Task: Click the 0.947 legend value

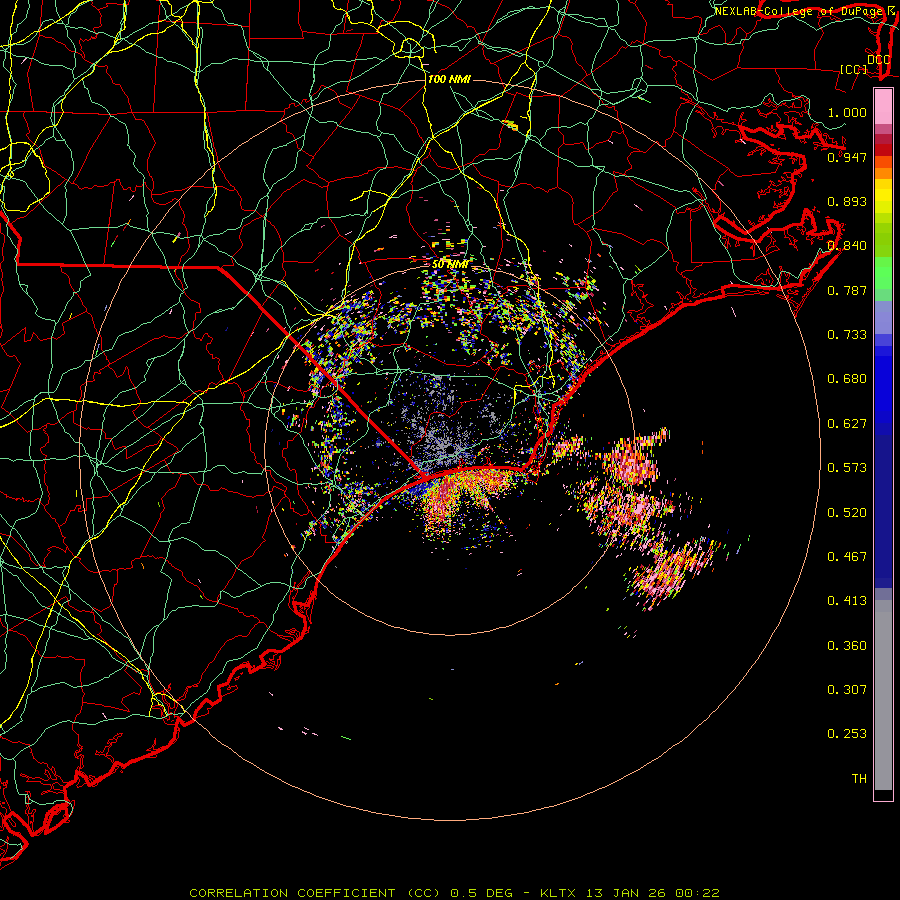Action: (x=847, y=157)
